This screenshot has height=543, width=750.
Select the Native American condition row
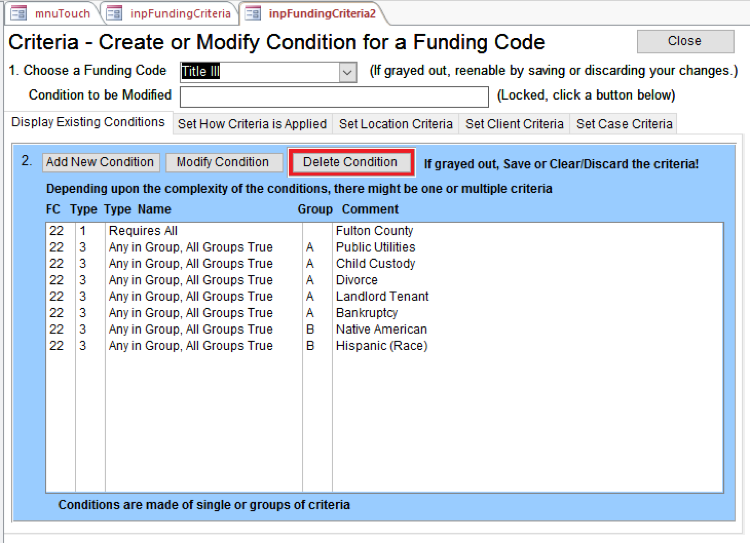click(381, 329)
